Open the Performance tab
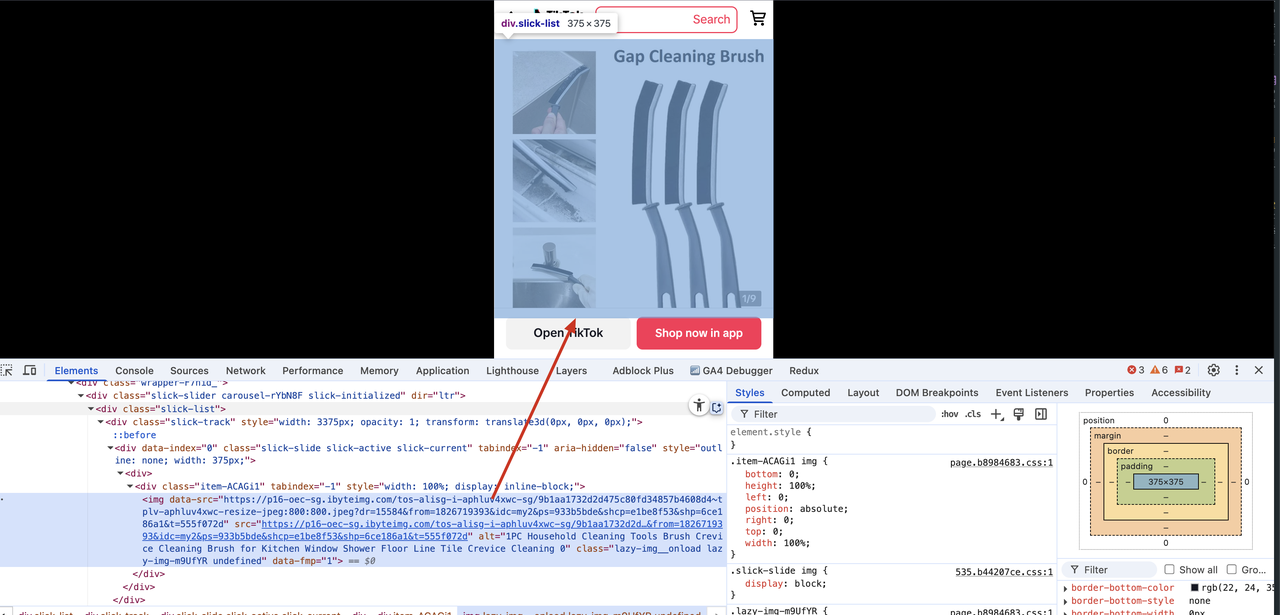This screenshot has width=1280, height=615. click(x=313, y=370)
